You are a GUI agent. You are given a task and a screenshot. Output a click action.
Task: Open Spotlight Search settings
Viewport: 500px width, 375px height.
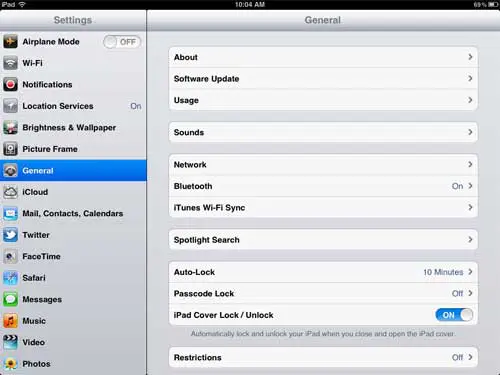pos(323,240)
